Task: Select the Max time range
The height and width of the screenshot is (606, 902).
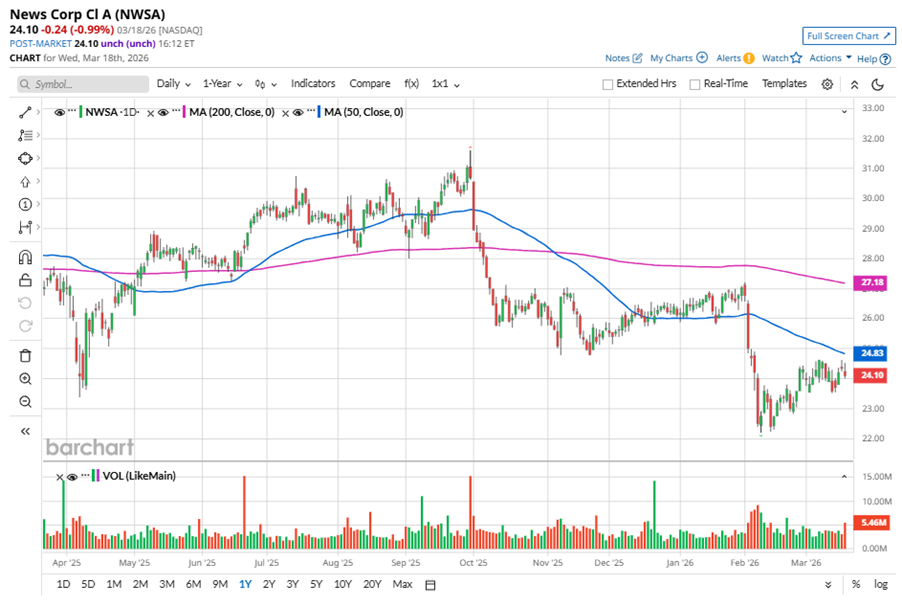Action: click(x=402, y=584)
